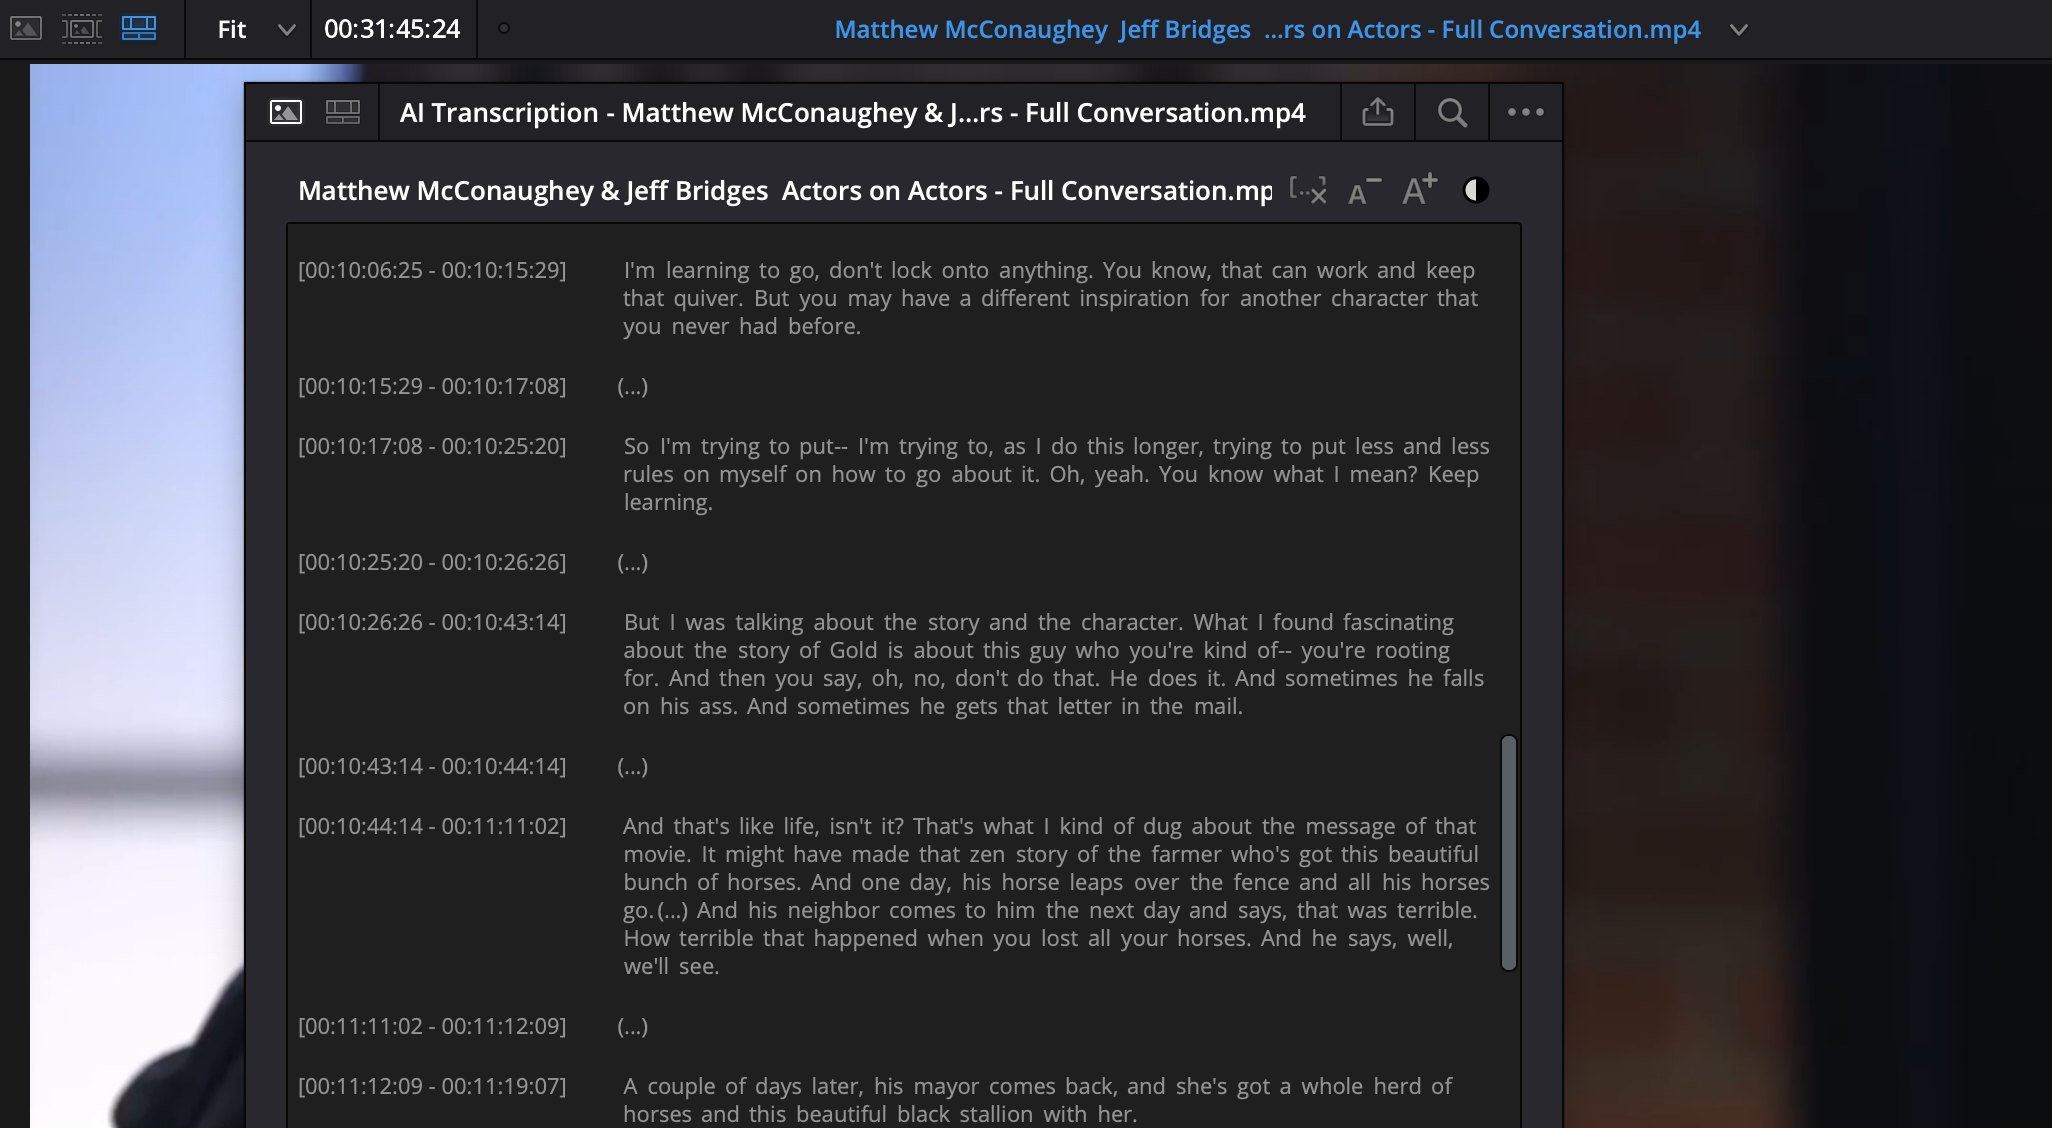Image resolution: width=2052 pixels, height=1128 pixels.
Task: Open the Fit zoom dropdown
Action: (x=256, y=29)
